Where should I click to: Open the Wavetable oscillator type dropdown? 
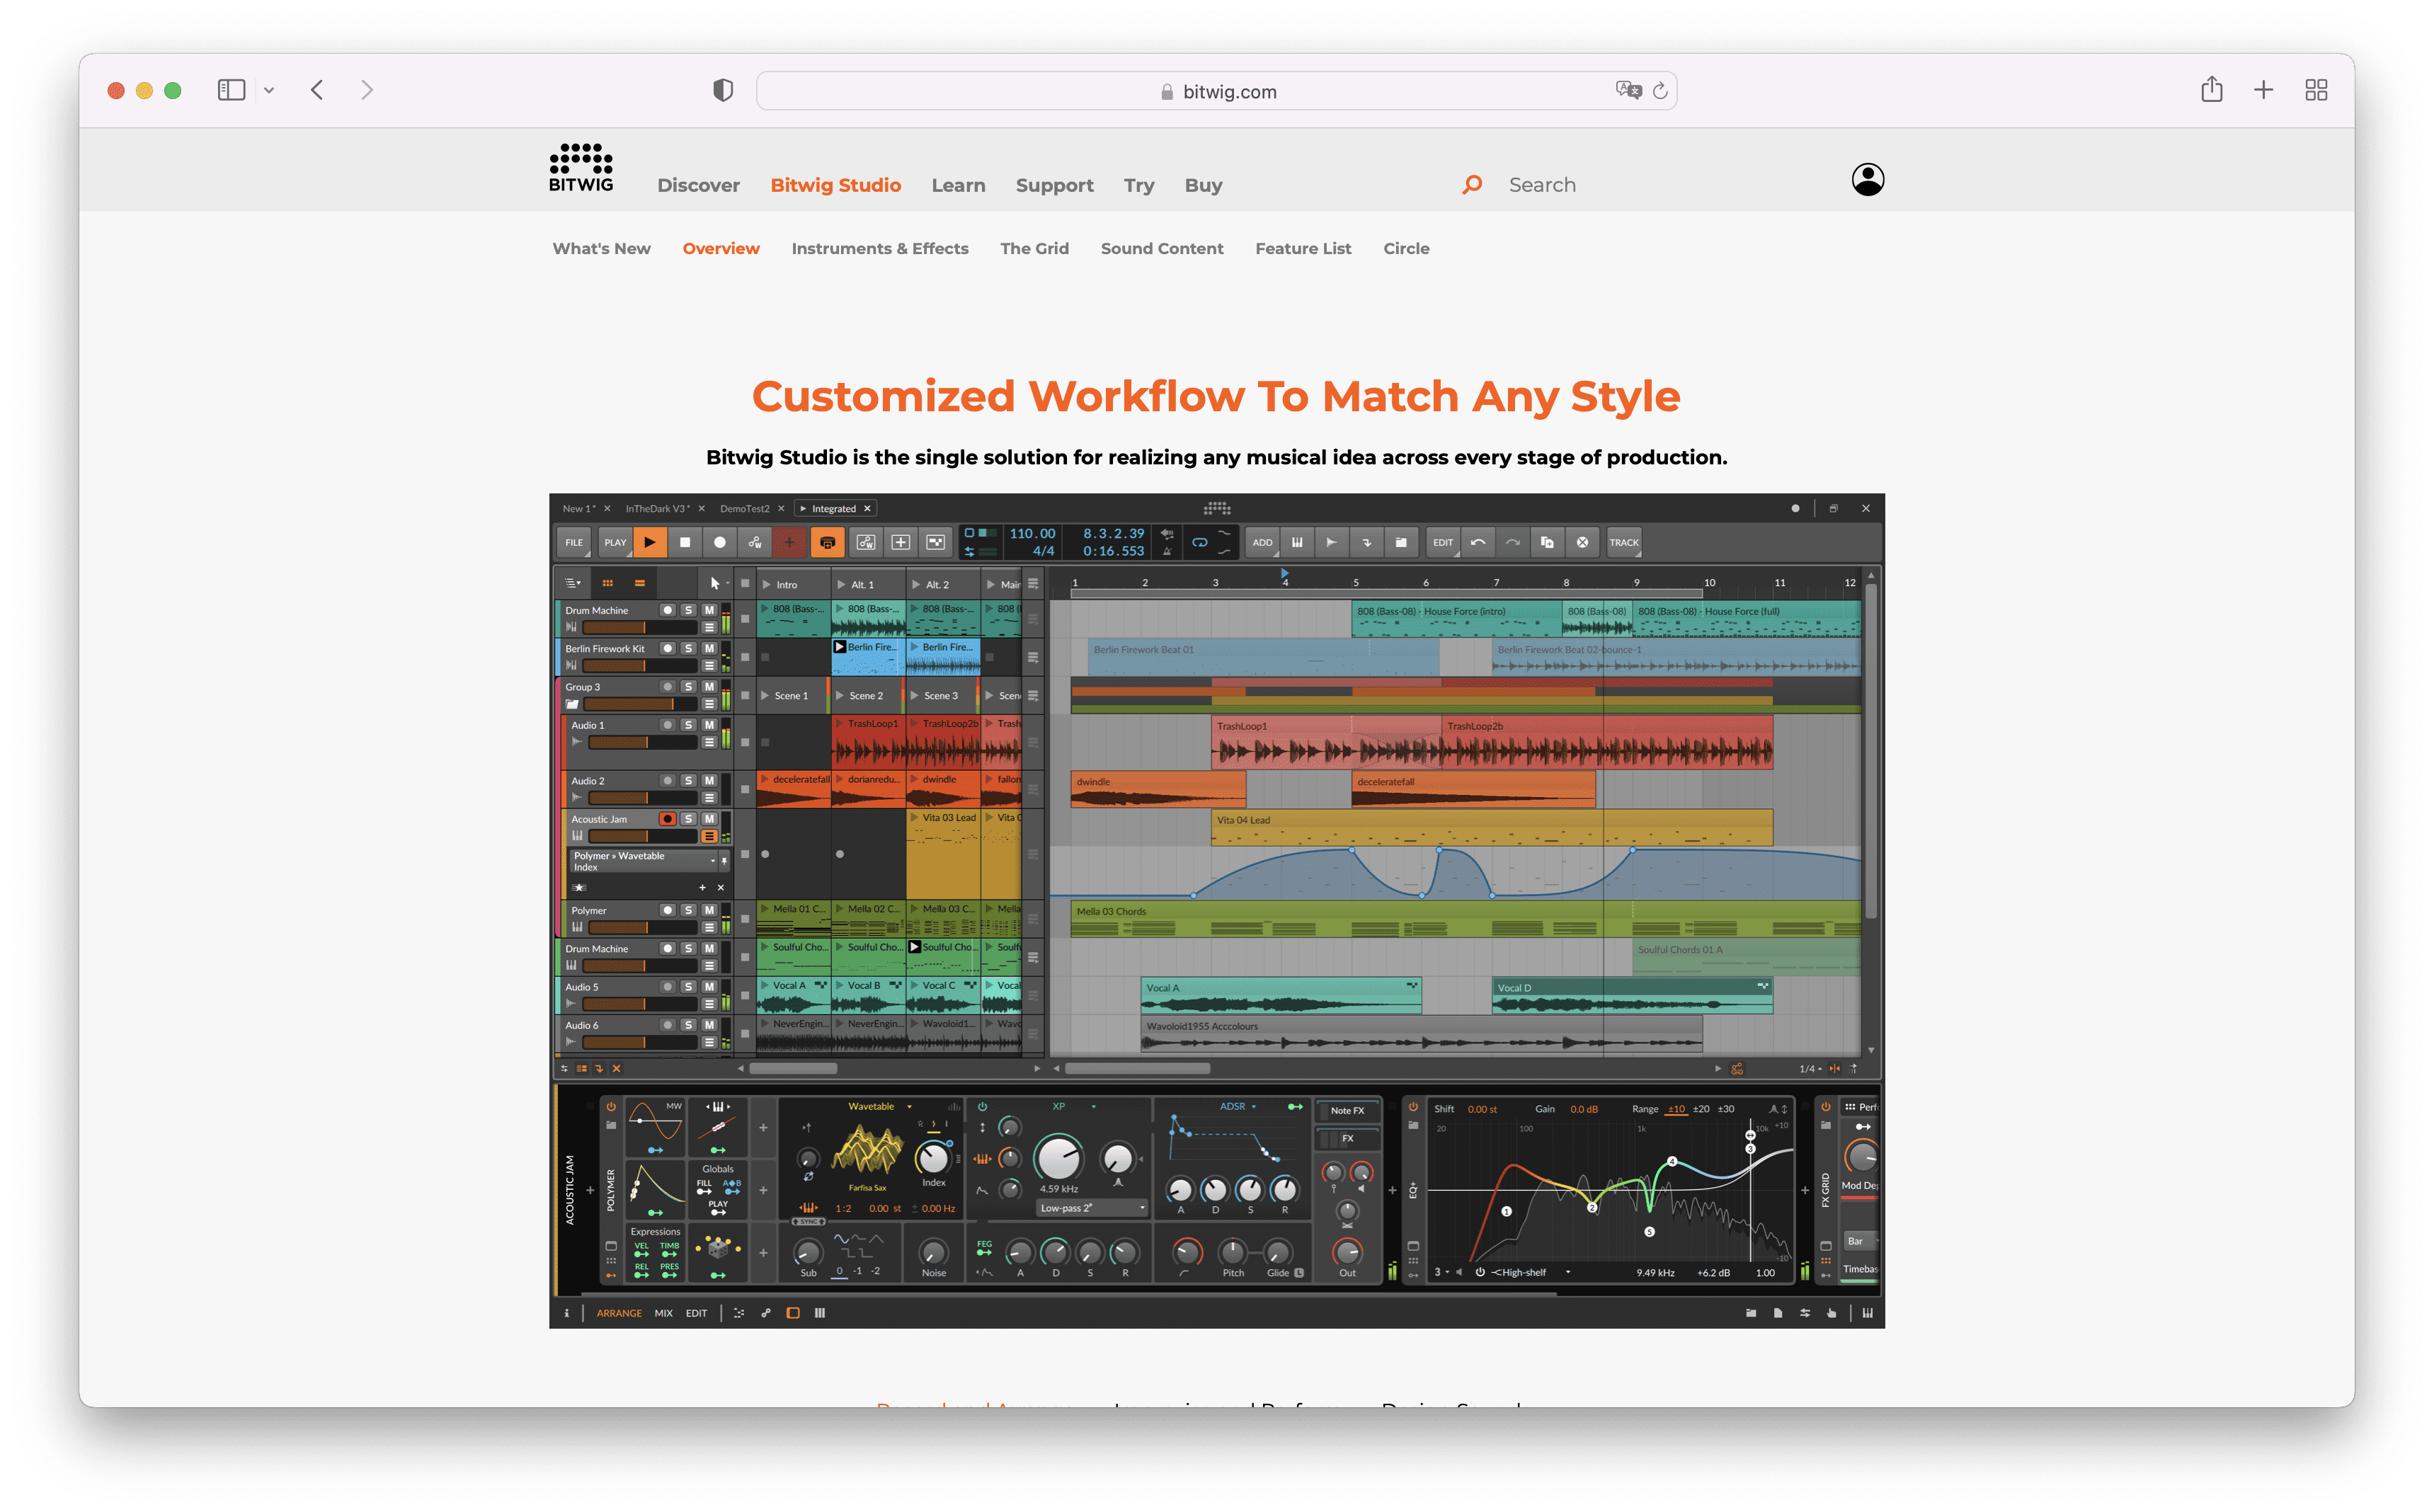(x=880, y=1107)
